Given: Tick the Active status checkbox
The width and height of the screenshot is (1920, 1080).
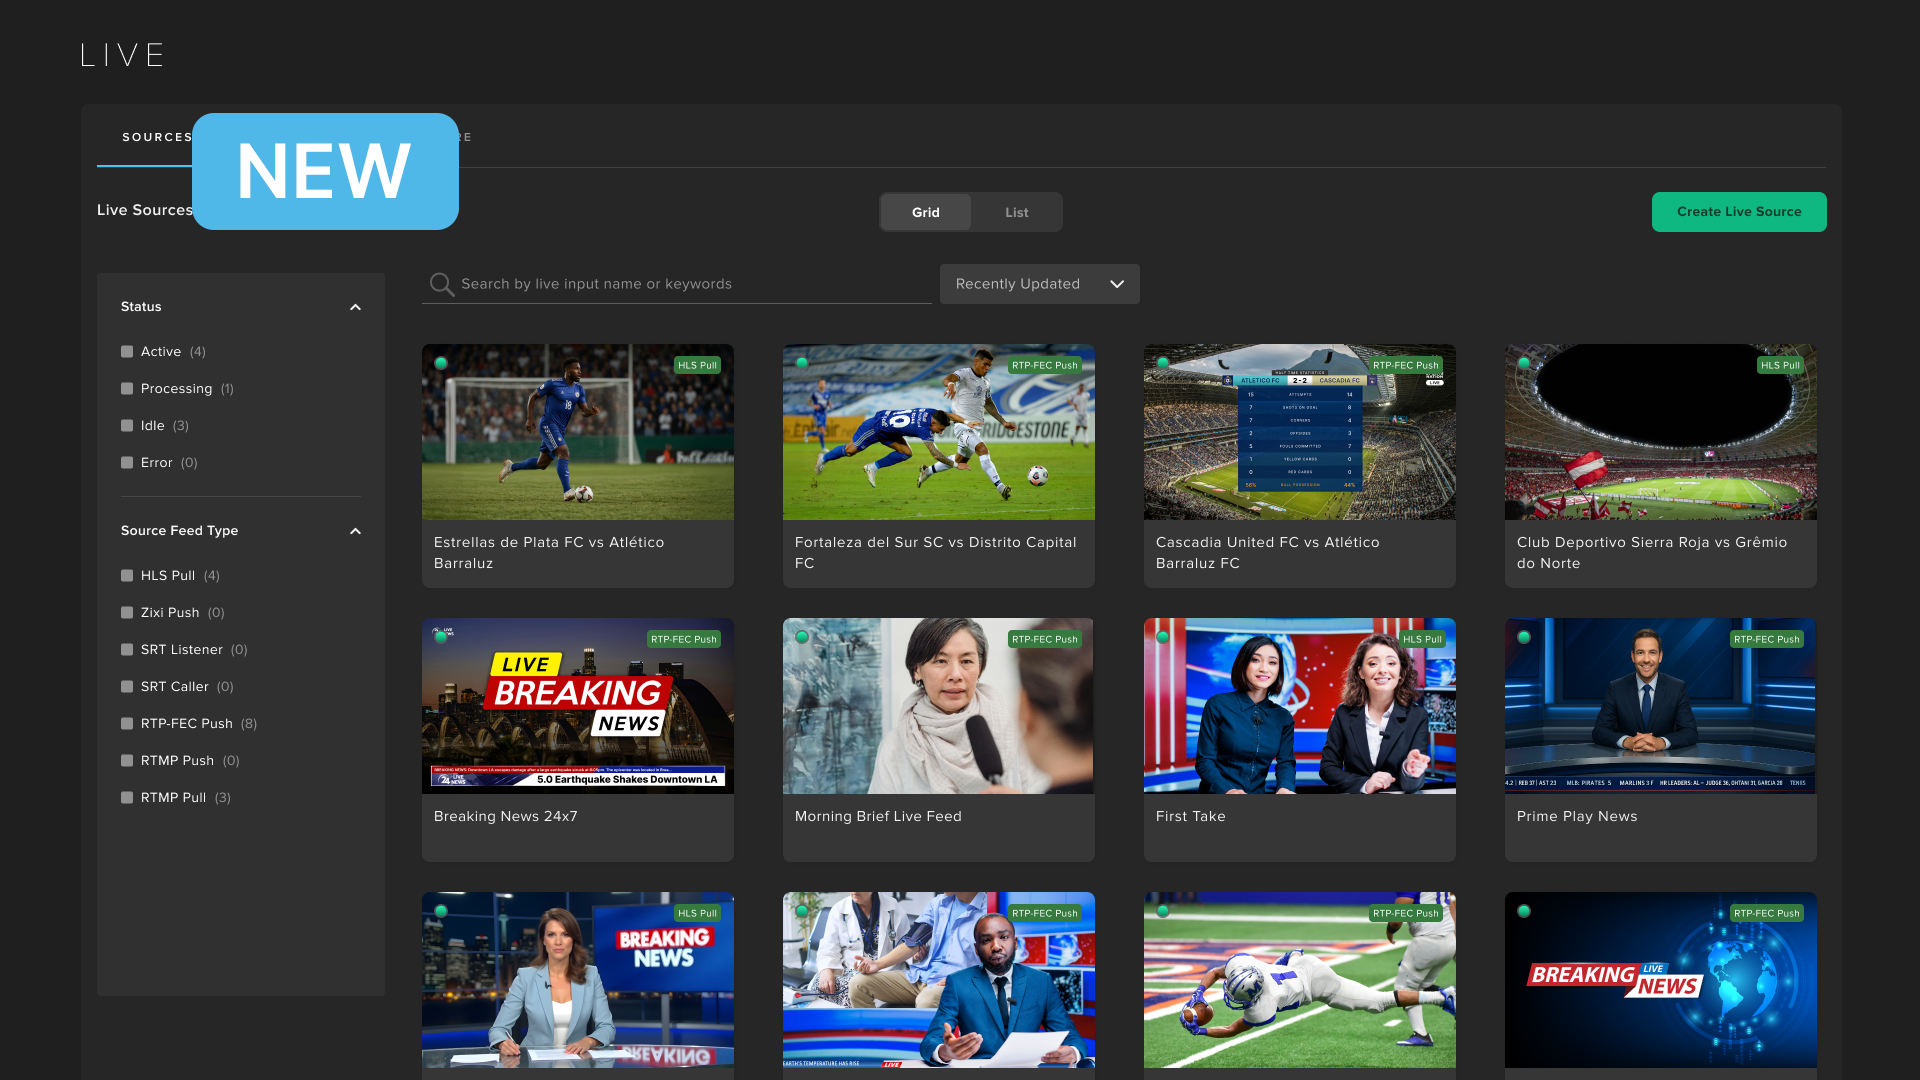Looking at the screenshot, I should click(127, 352).
